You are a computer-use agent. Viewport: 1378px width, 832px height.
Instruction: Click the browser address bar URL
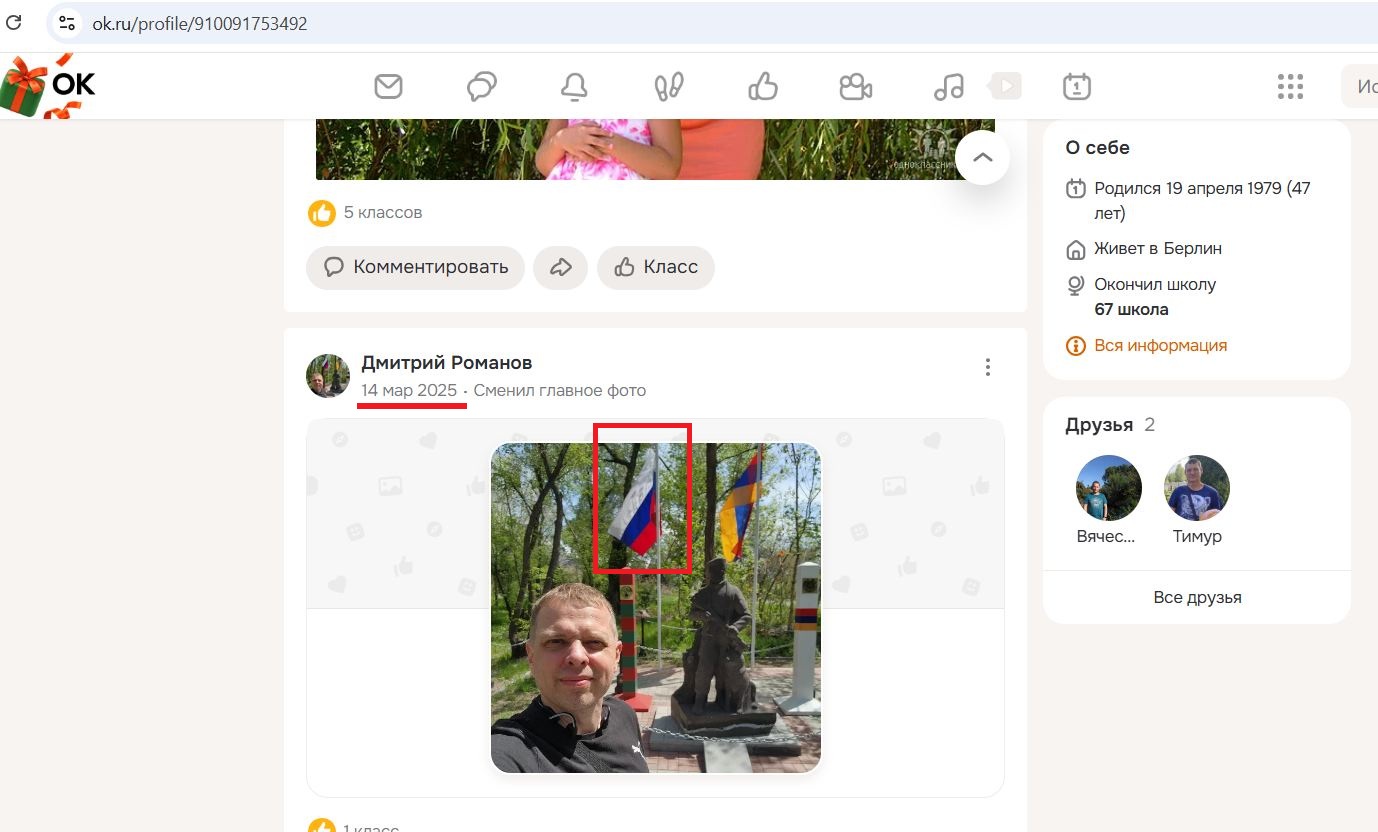click(x=200, y=23)
